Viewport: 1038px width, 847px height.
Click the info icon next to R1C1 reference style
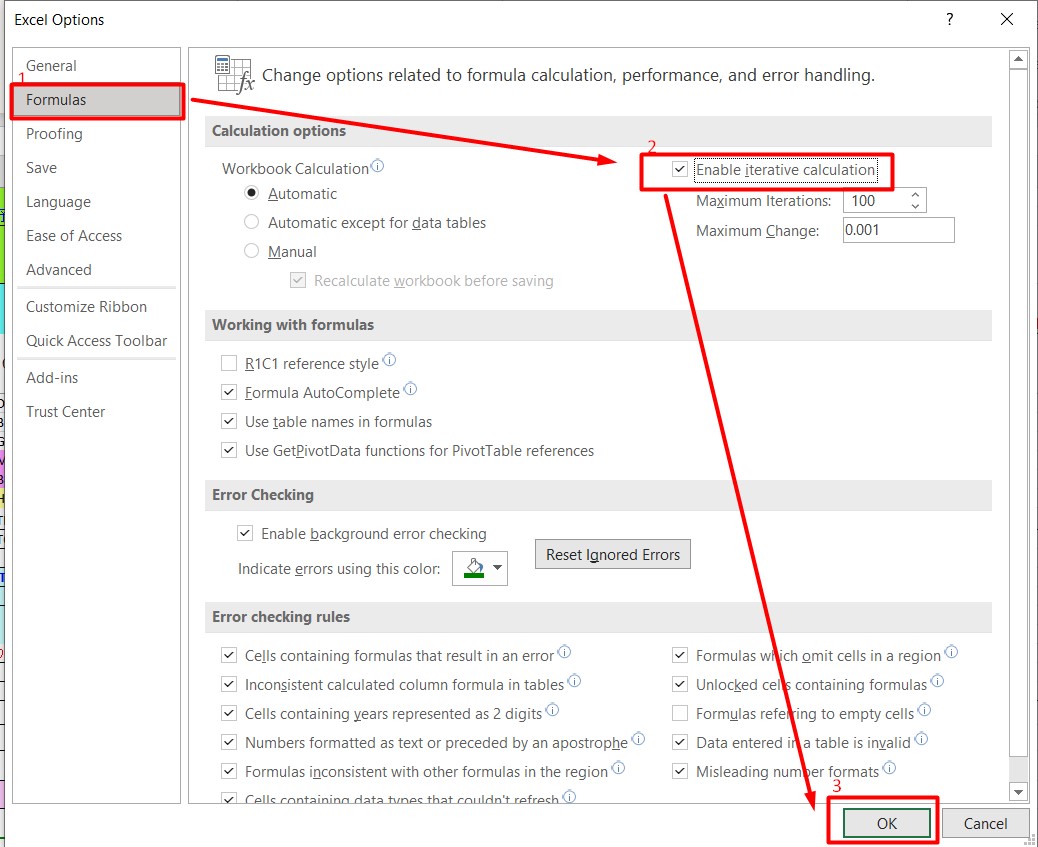click(388, 360)
